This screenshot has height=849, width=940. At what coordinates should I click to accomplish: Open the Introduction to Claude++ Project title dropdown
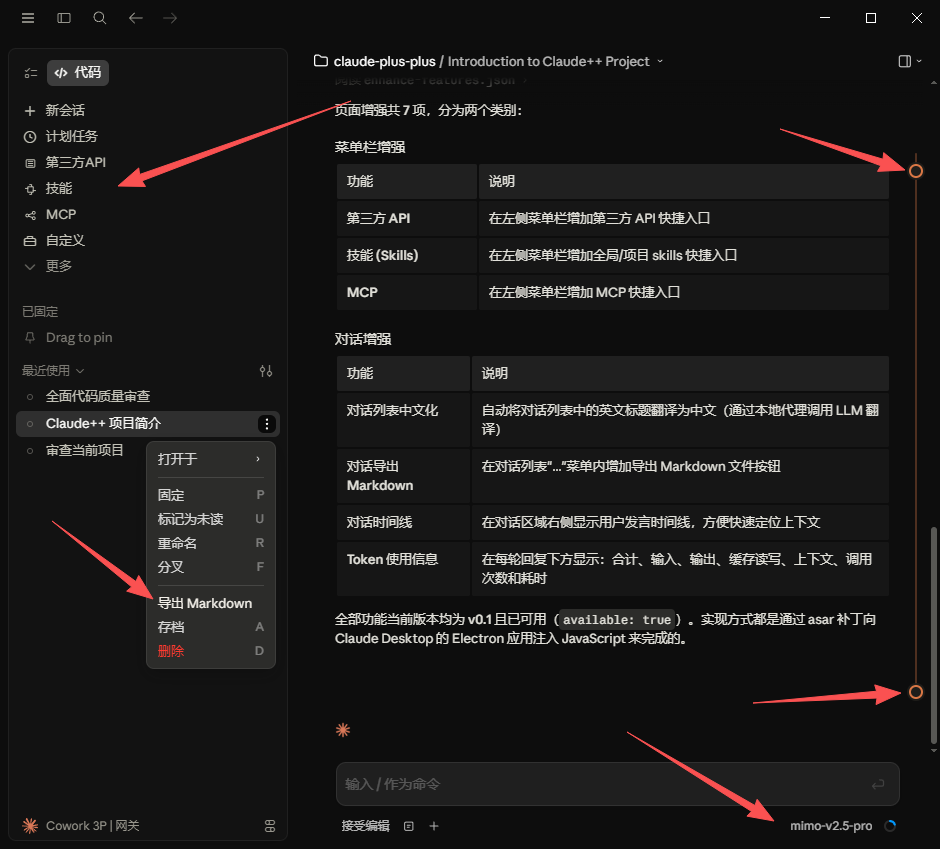coord(555,62)
